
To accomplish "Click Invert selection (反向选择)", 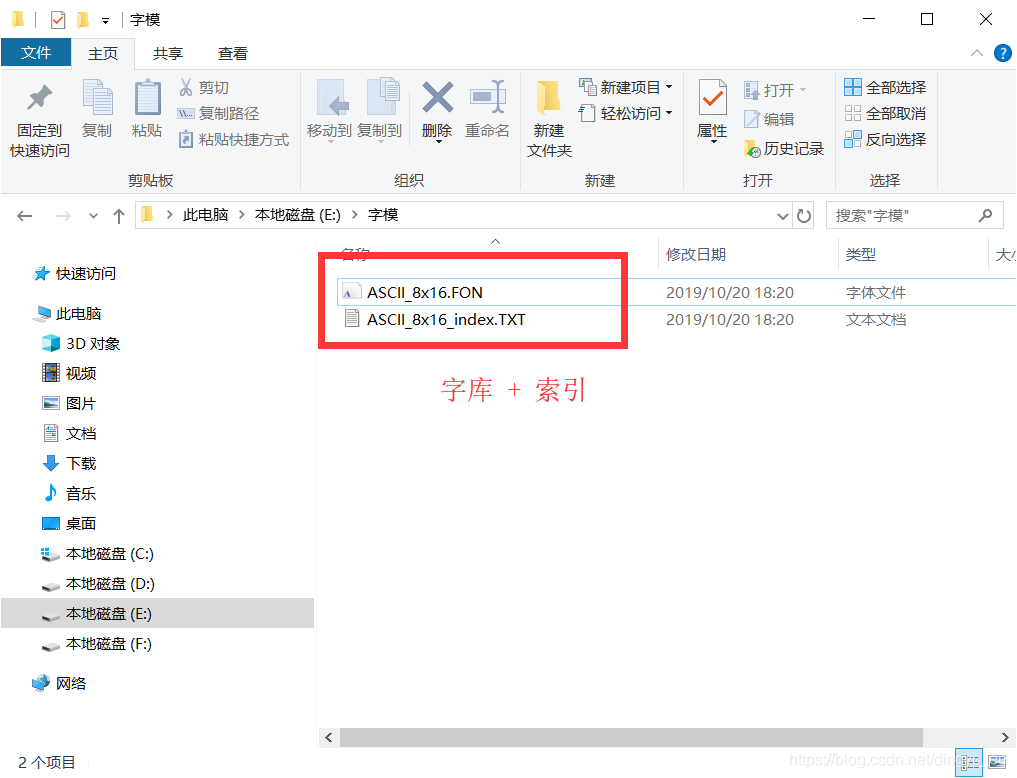I will (x=885, y=139).
